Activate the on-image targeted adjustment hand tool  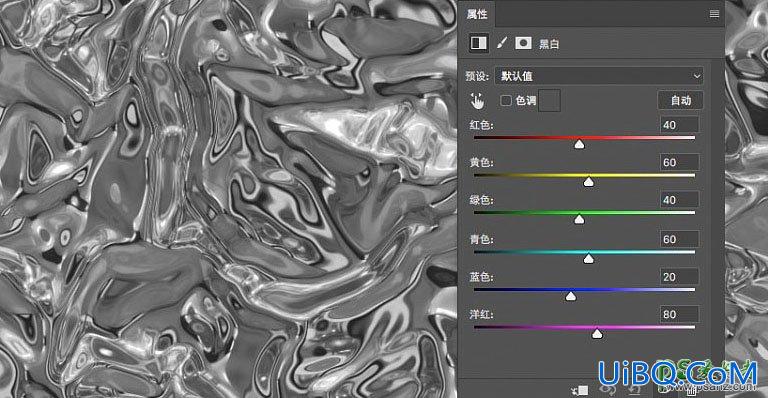477,101
